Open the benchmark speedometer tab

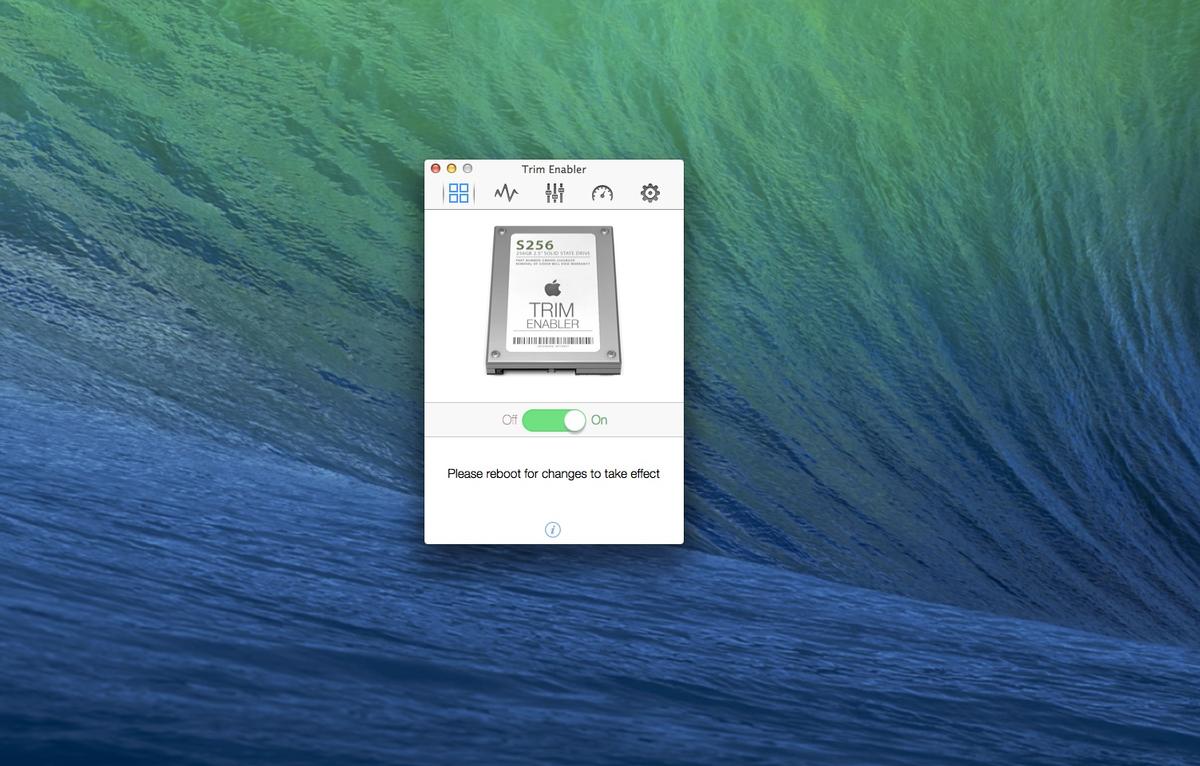[x=602, y=193]
